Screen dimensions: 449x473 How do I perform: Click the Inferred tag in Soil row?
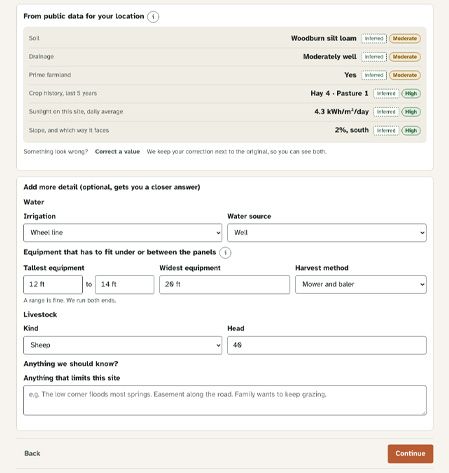374,39
